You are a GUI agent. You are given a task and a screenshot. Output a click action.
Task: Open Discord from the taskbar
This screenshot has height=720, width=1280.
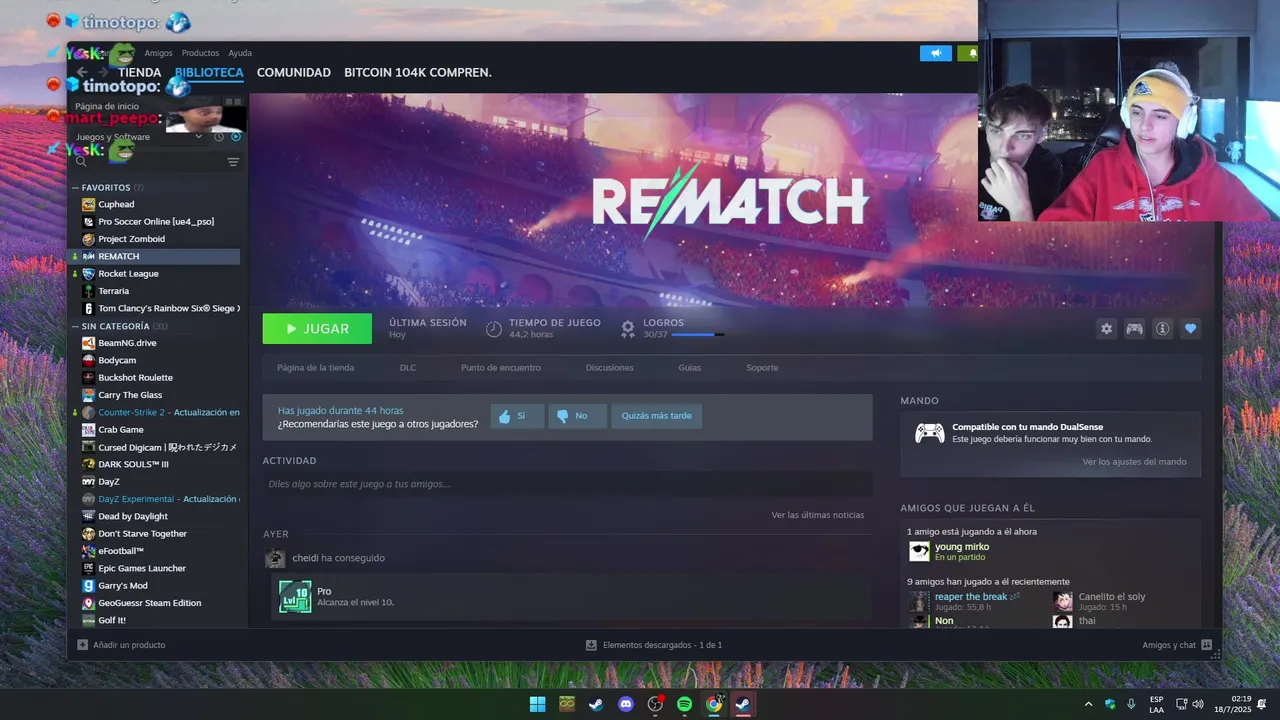[626, 704]
